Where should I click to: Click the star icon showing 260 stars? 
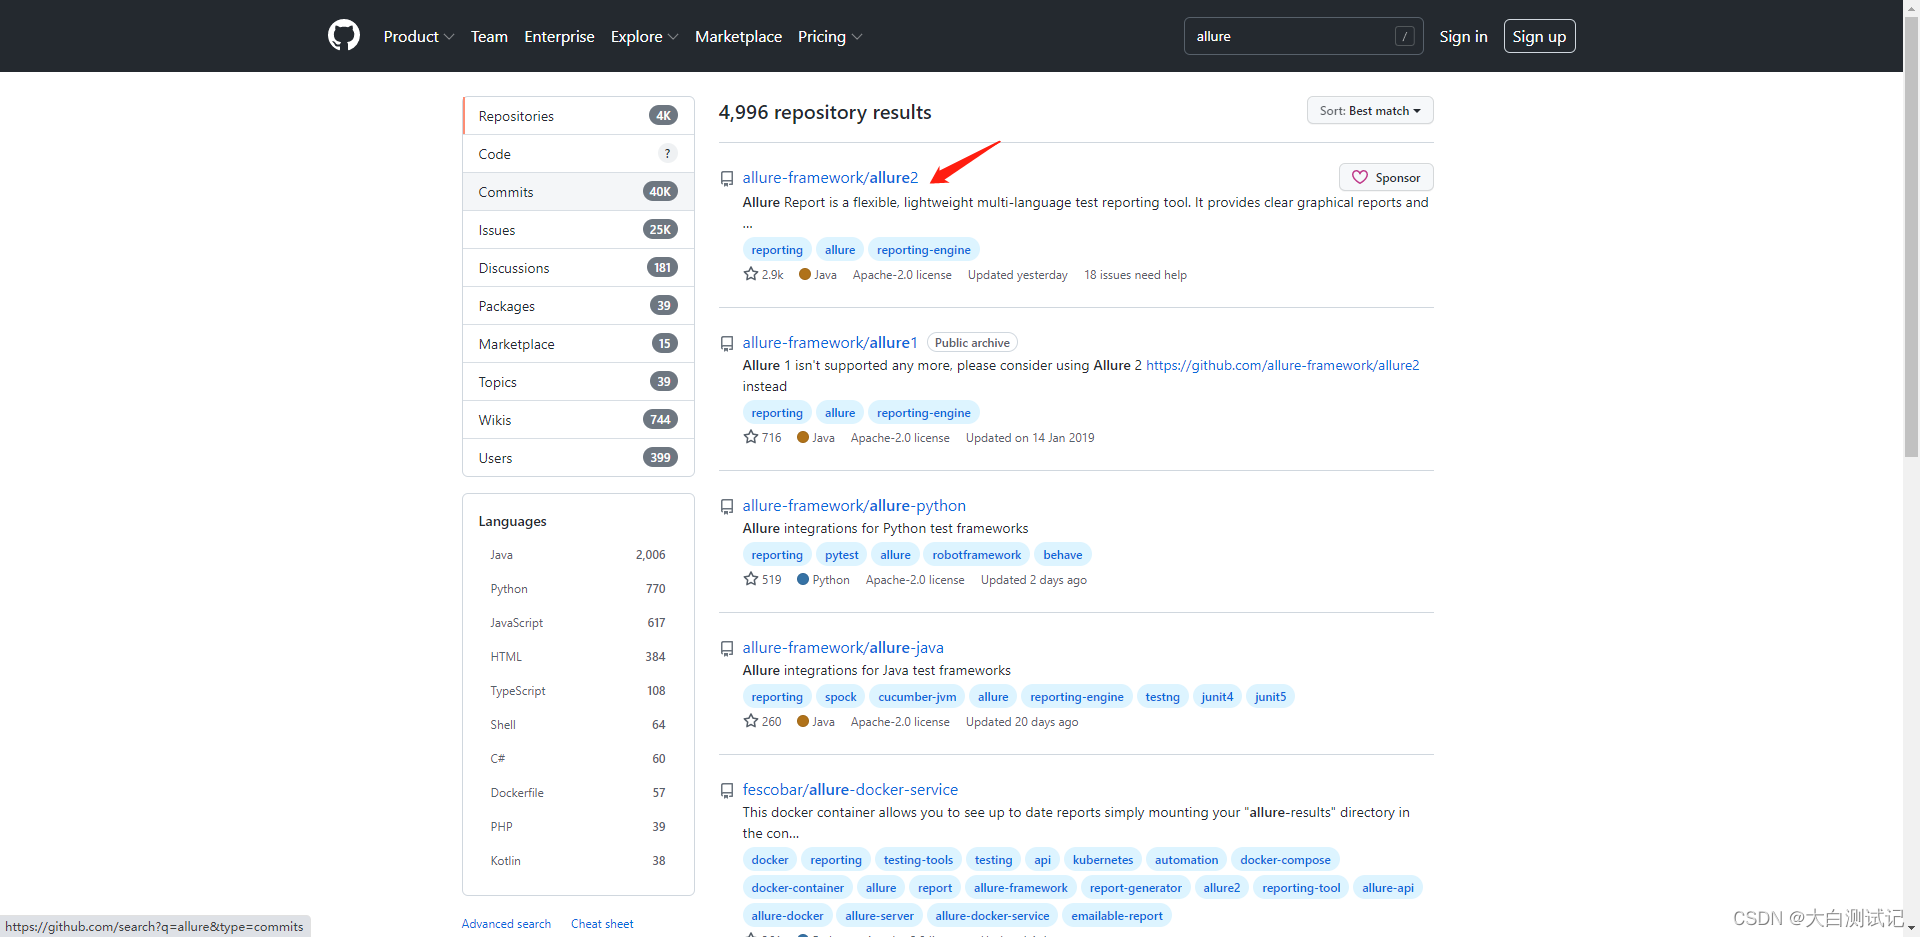click(750, 721)
